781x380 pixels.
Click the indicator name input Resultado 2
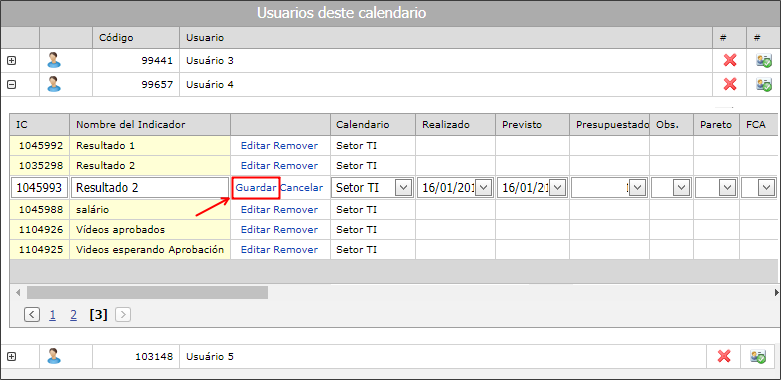tap(149, 188)
